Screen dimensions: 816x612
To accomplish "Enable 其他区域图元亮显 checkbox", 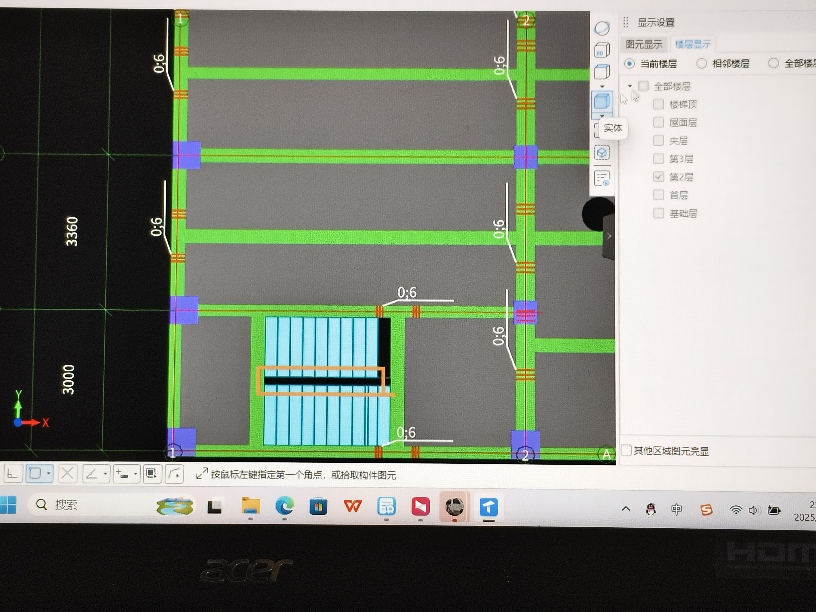I will pyautogui.click(x=627, y=450).
